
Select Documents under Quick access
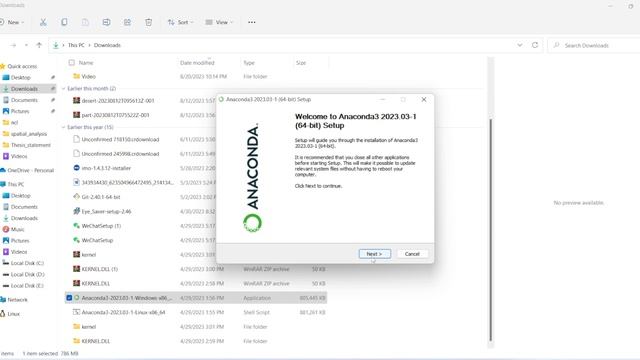pos(24,100)
